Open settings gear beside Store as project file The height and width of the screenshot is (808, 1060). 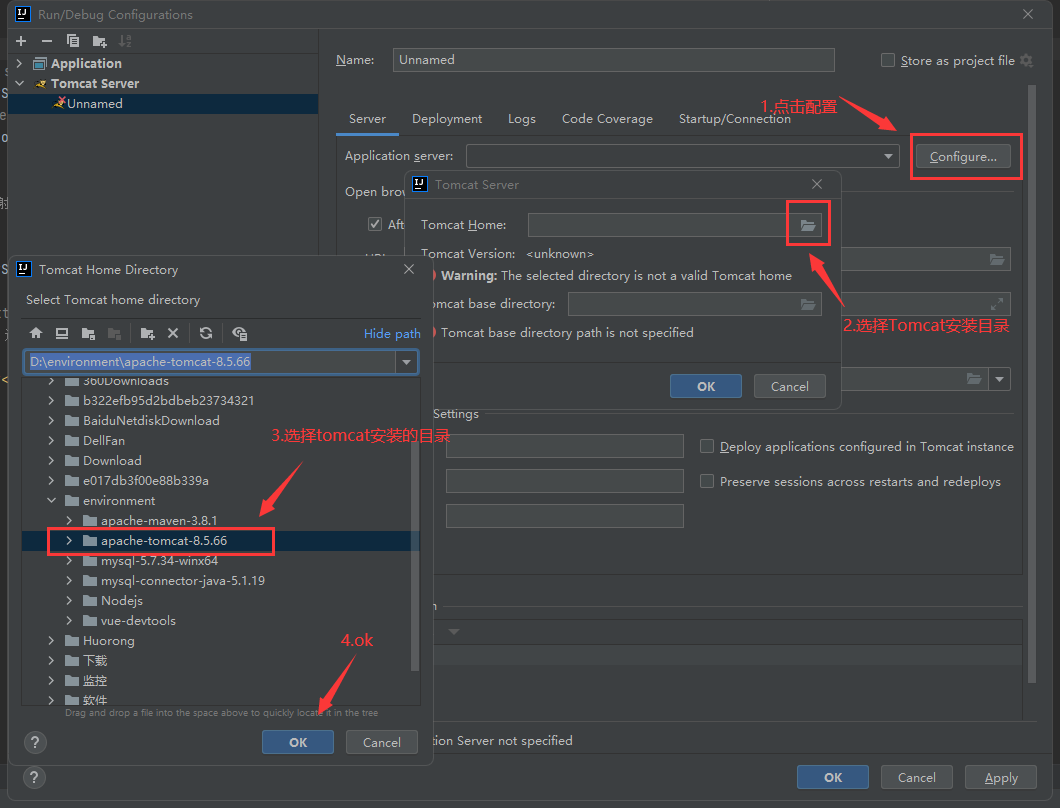(x=1026, y=60)
